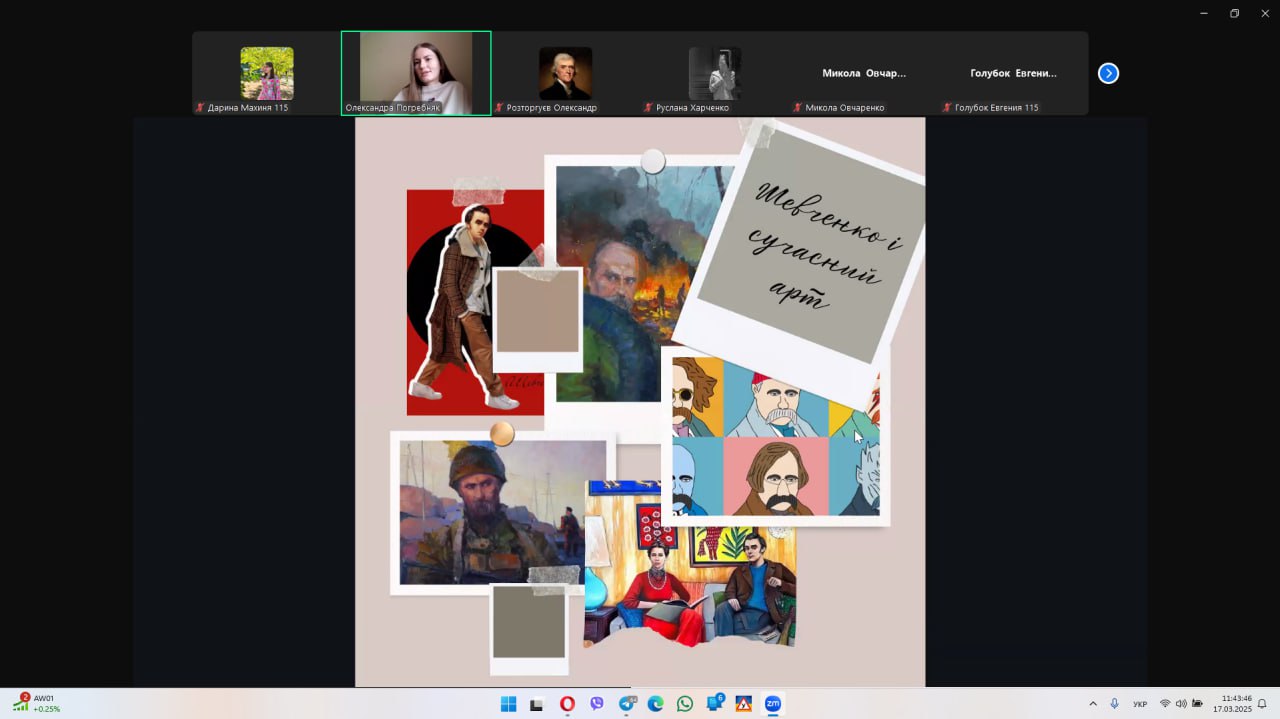Select Олександра Погребняк video thumbnail
The width and height of the screenshot is (1280, 719).
tap(416, 73)
